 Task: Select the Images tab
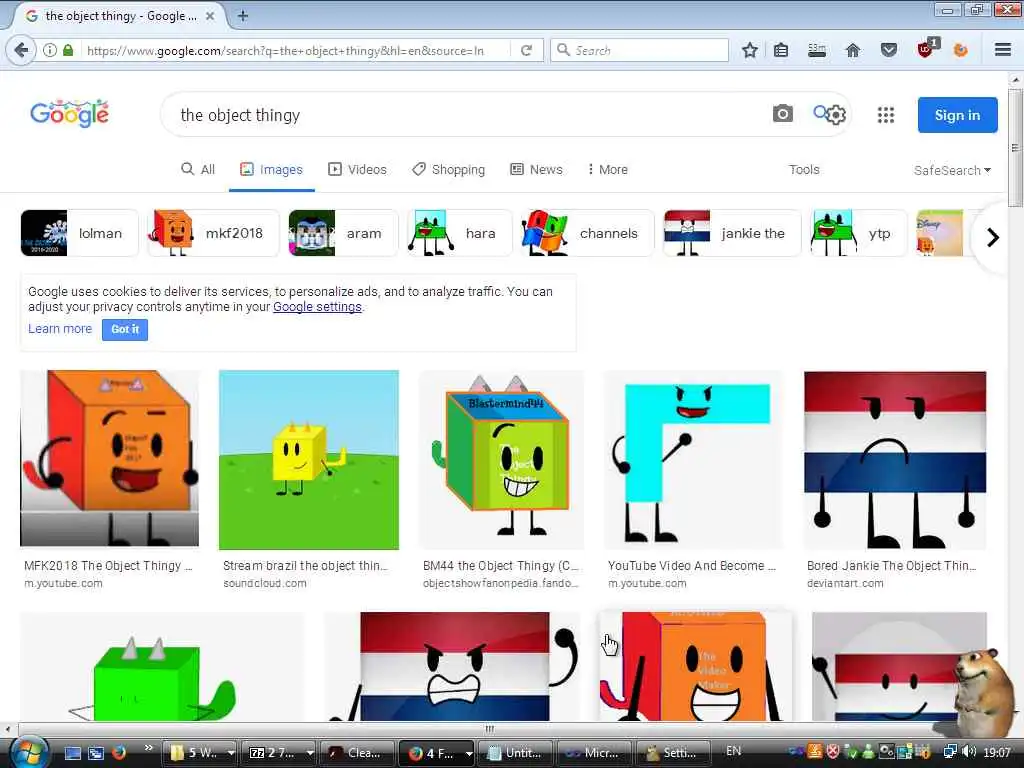[x=272, y=170]
